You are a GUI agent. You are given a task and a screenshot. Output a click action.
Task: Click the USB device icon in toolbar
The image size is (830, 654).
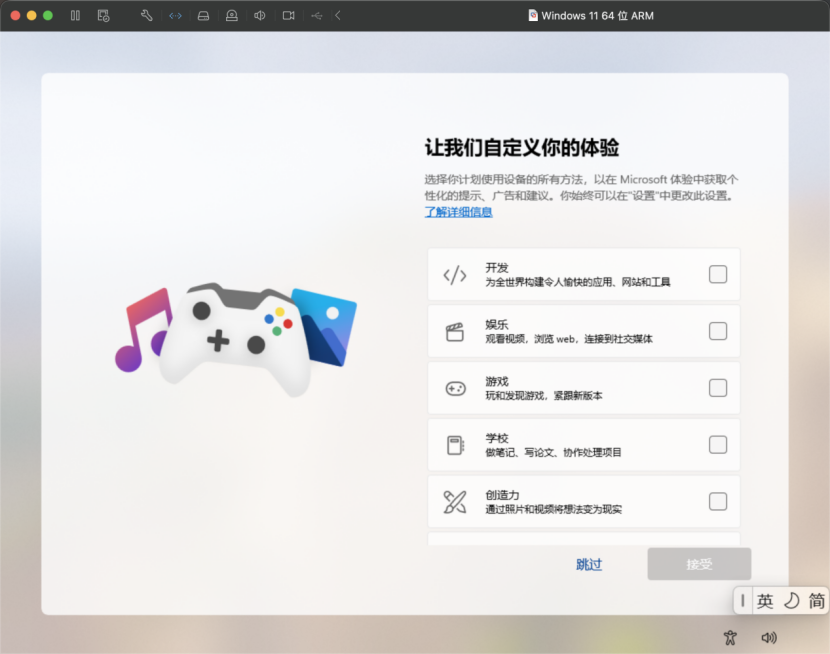click(317, 16)
